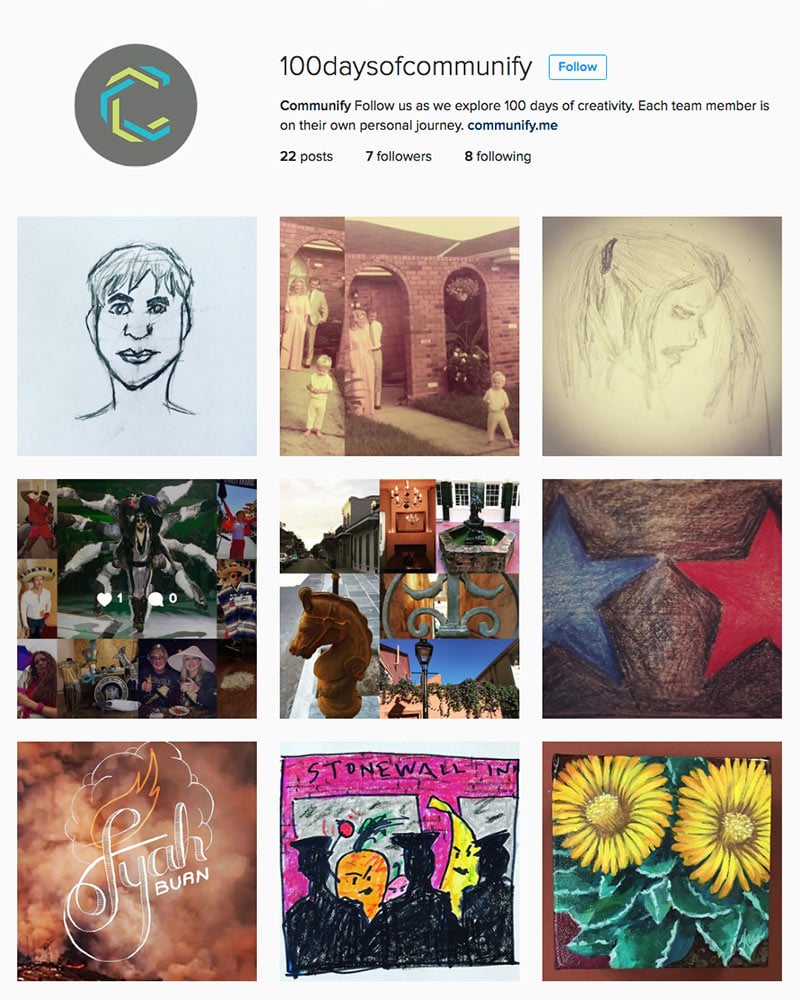800x1000 pixels.
Task: Open the costume photo collage post
Action: pos(137,599)
